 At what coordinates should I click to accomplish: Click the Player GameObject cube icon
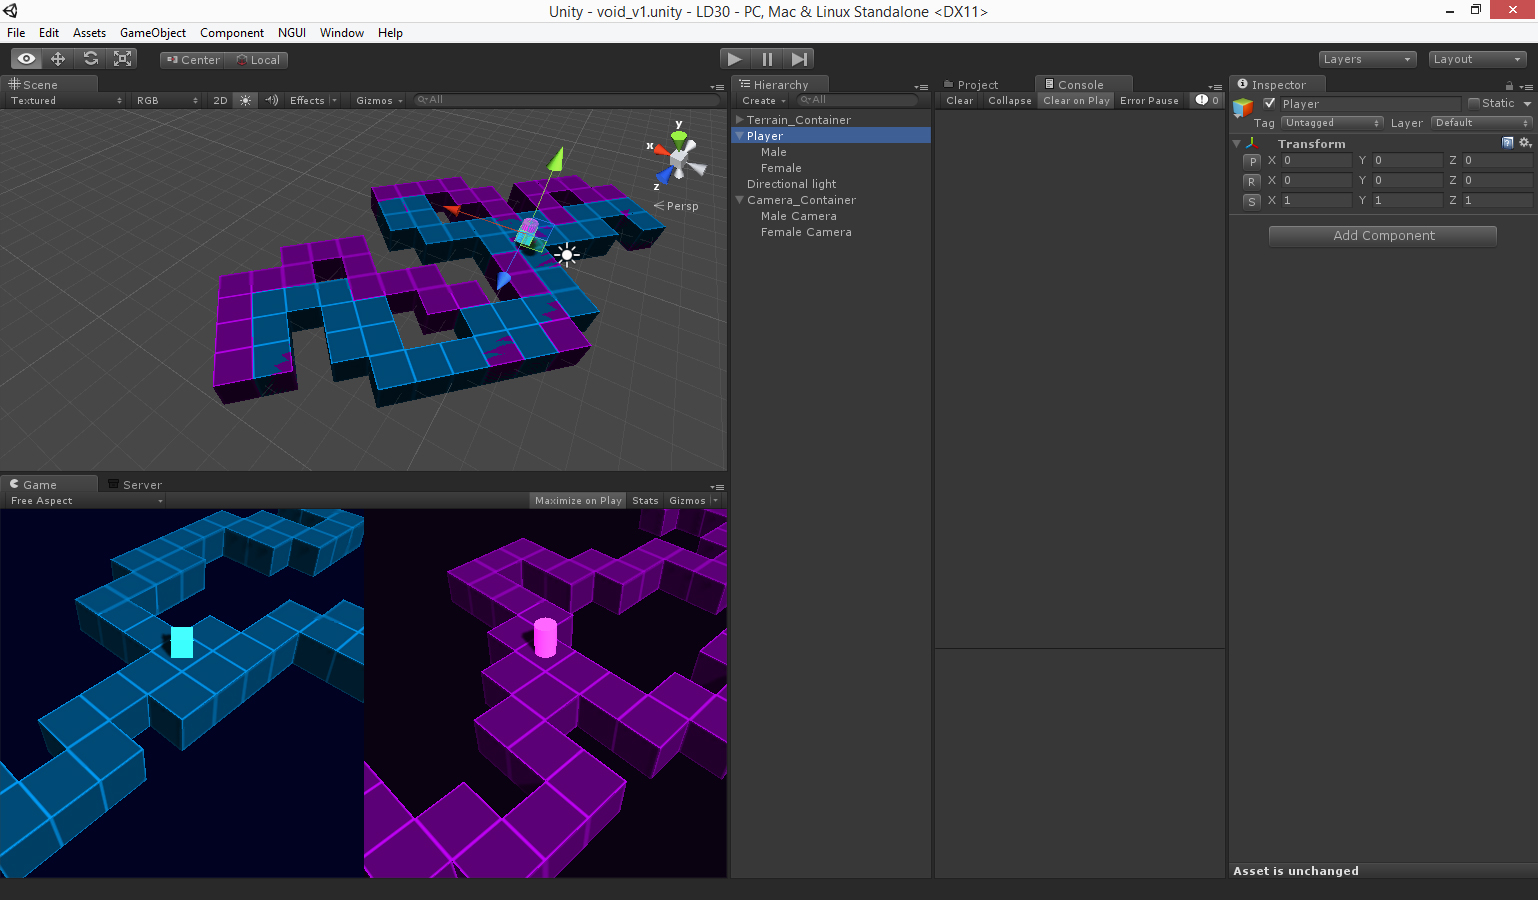(x=1243, y=106)
